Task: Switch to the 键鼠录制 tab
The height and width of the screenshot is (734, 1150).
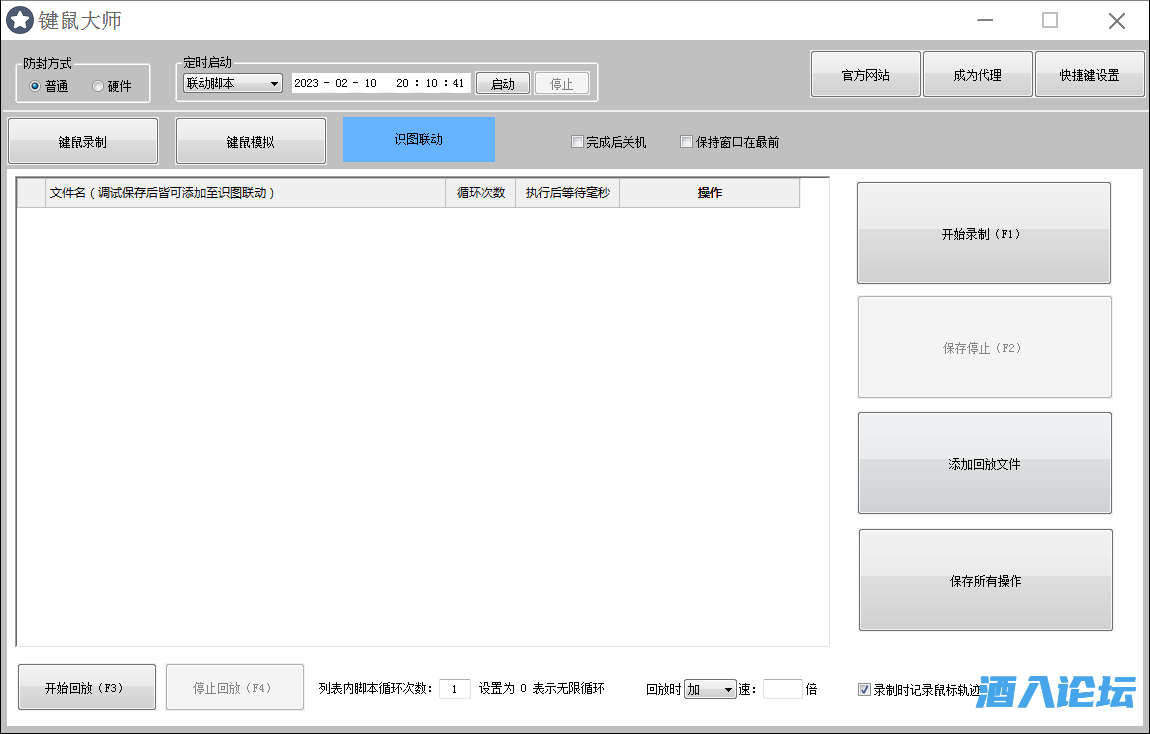Action: [83, 141]
